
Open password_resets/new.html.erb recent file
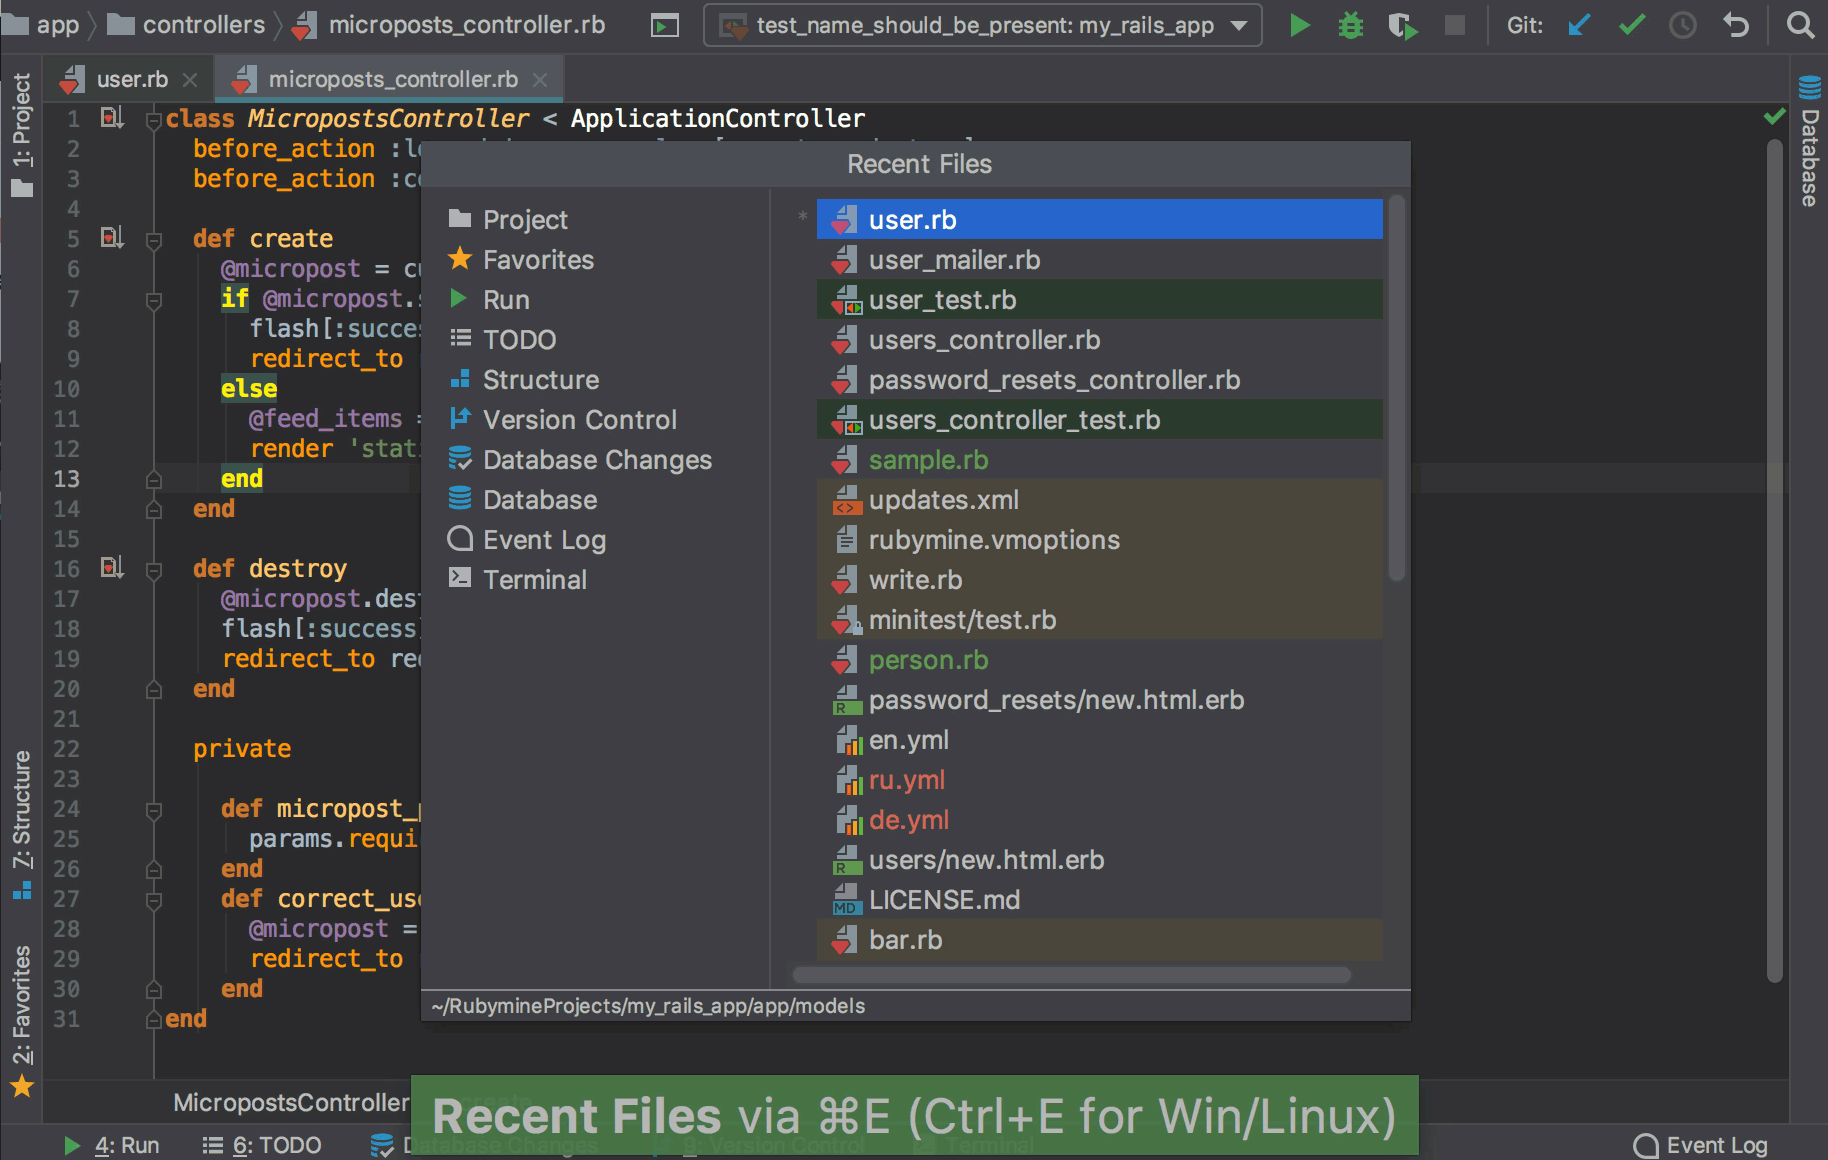click(1100, 700)
